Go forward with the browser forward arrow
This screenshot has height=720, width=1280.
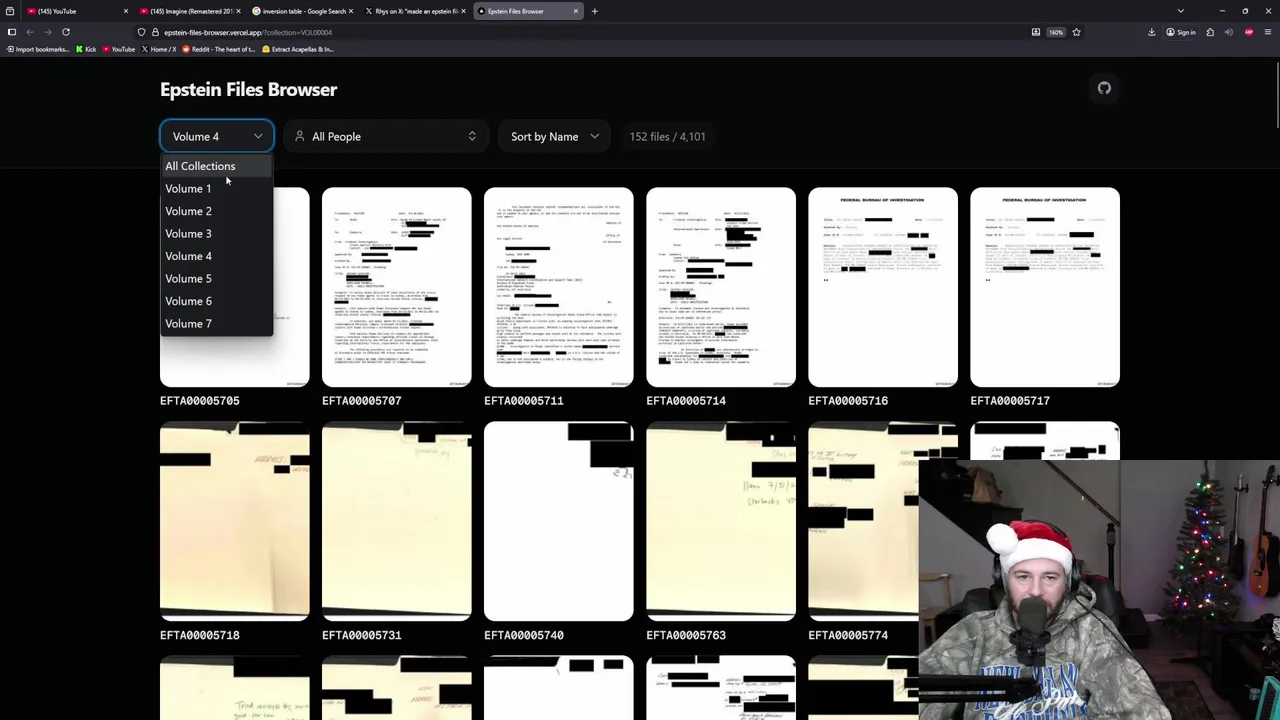click(x=48, y=32)
